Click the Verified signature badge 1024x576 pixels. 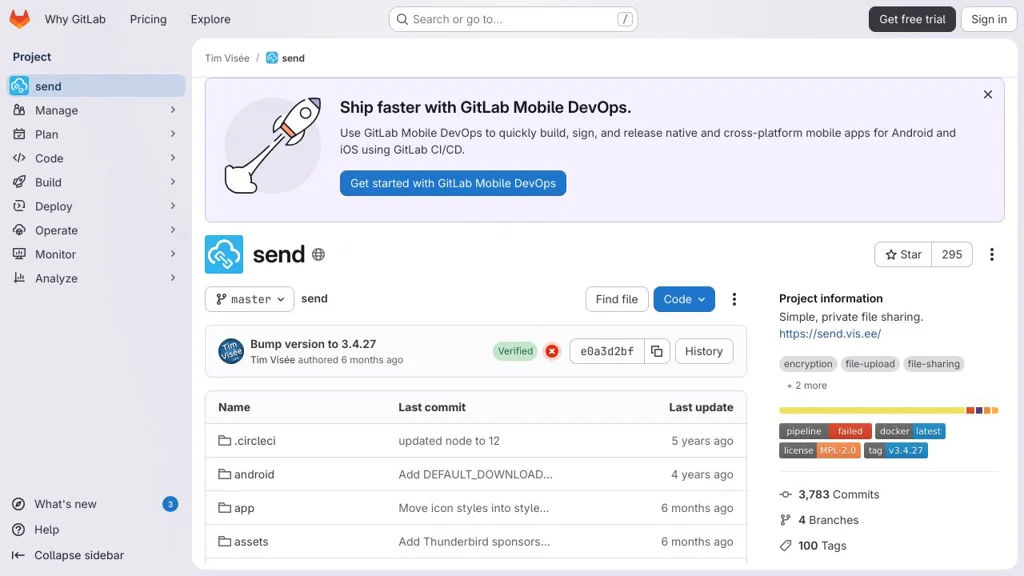[515, 351]
